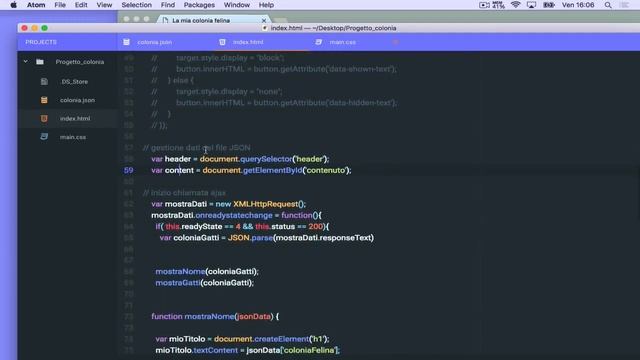Close the main.css tab with red marker
640x360 pixels.
coord(395,42)
